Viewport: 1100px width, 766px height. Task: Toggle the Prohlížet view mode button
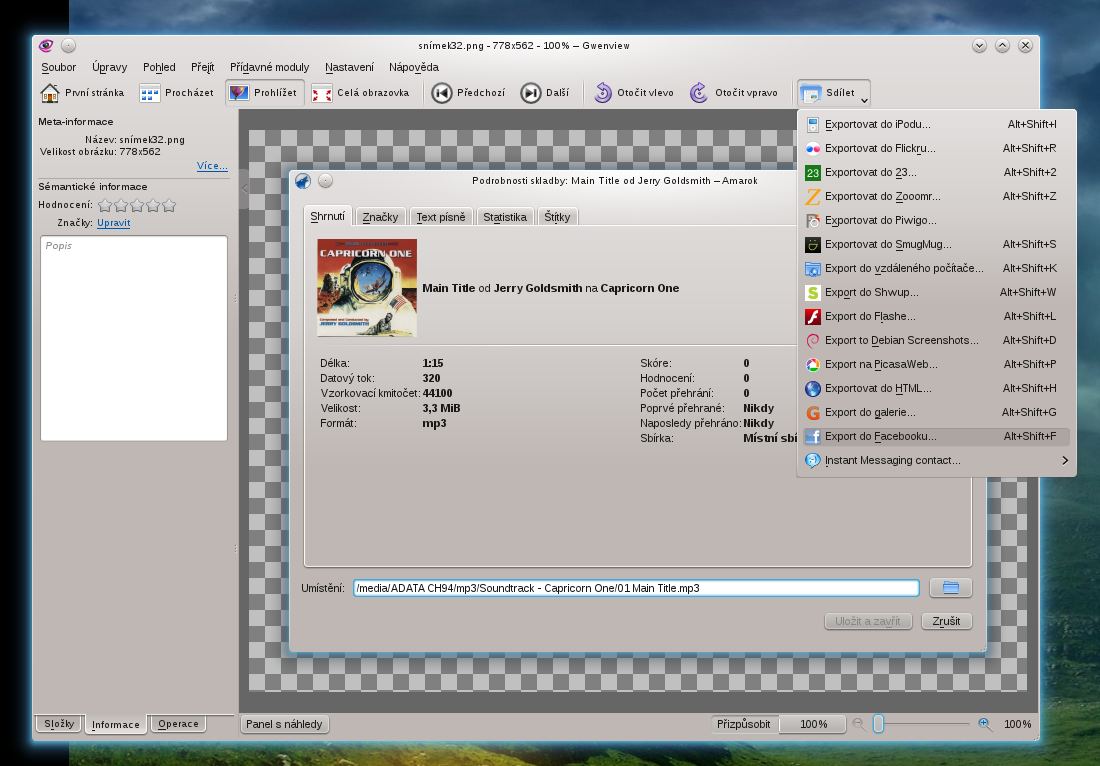(263, 93)
